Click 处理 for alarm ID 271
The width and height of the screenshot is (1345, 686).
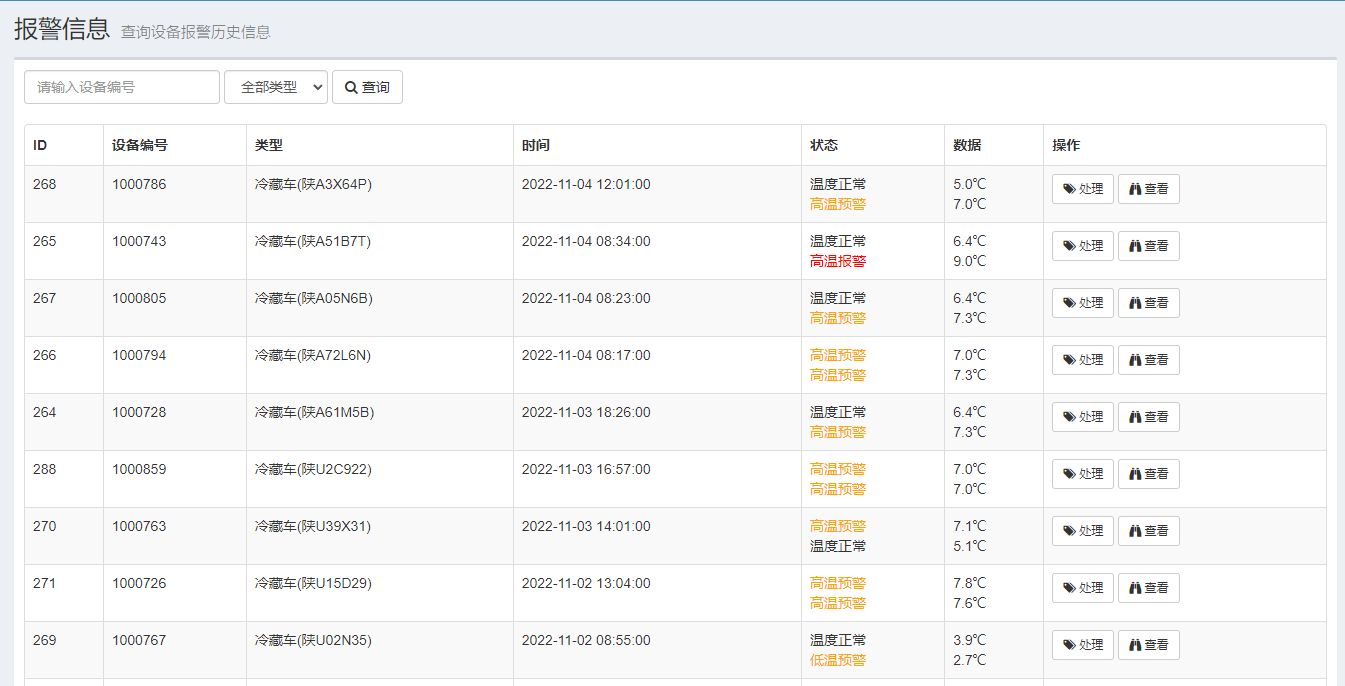[1082, 588]
